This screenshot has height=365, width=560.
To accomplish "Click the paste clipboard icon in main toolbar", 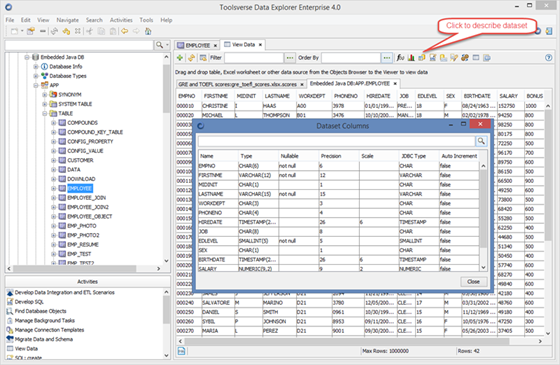I will (113, 31).
